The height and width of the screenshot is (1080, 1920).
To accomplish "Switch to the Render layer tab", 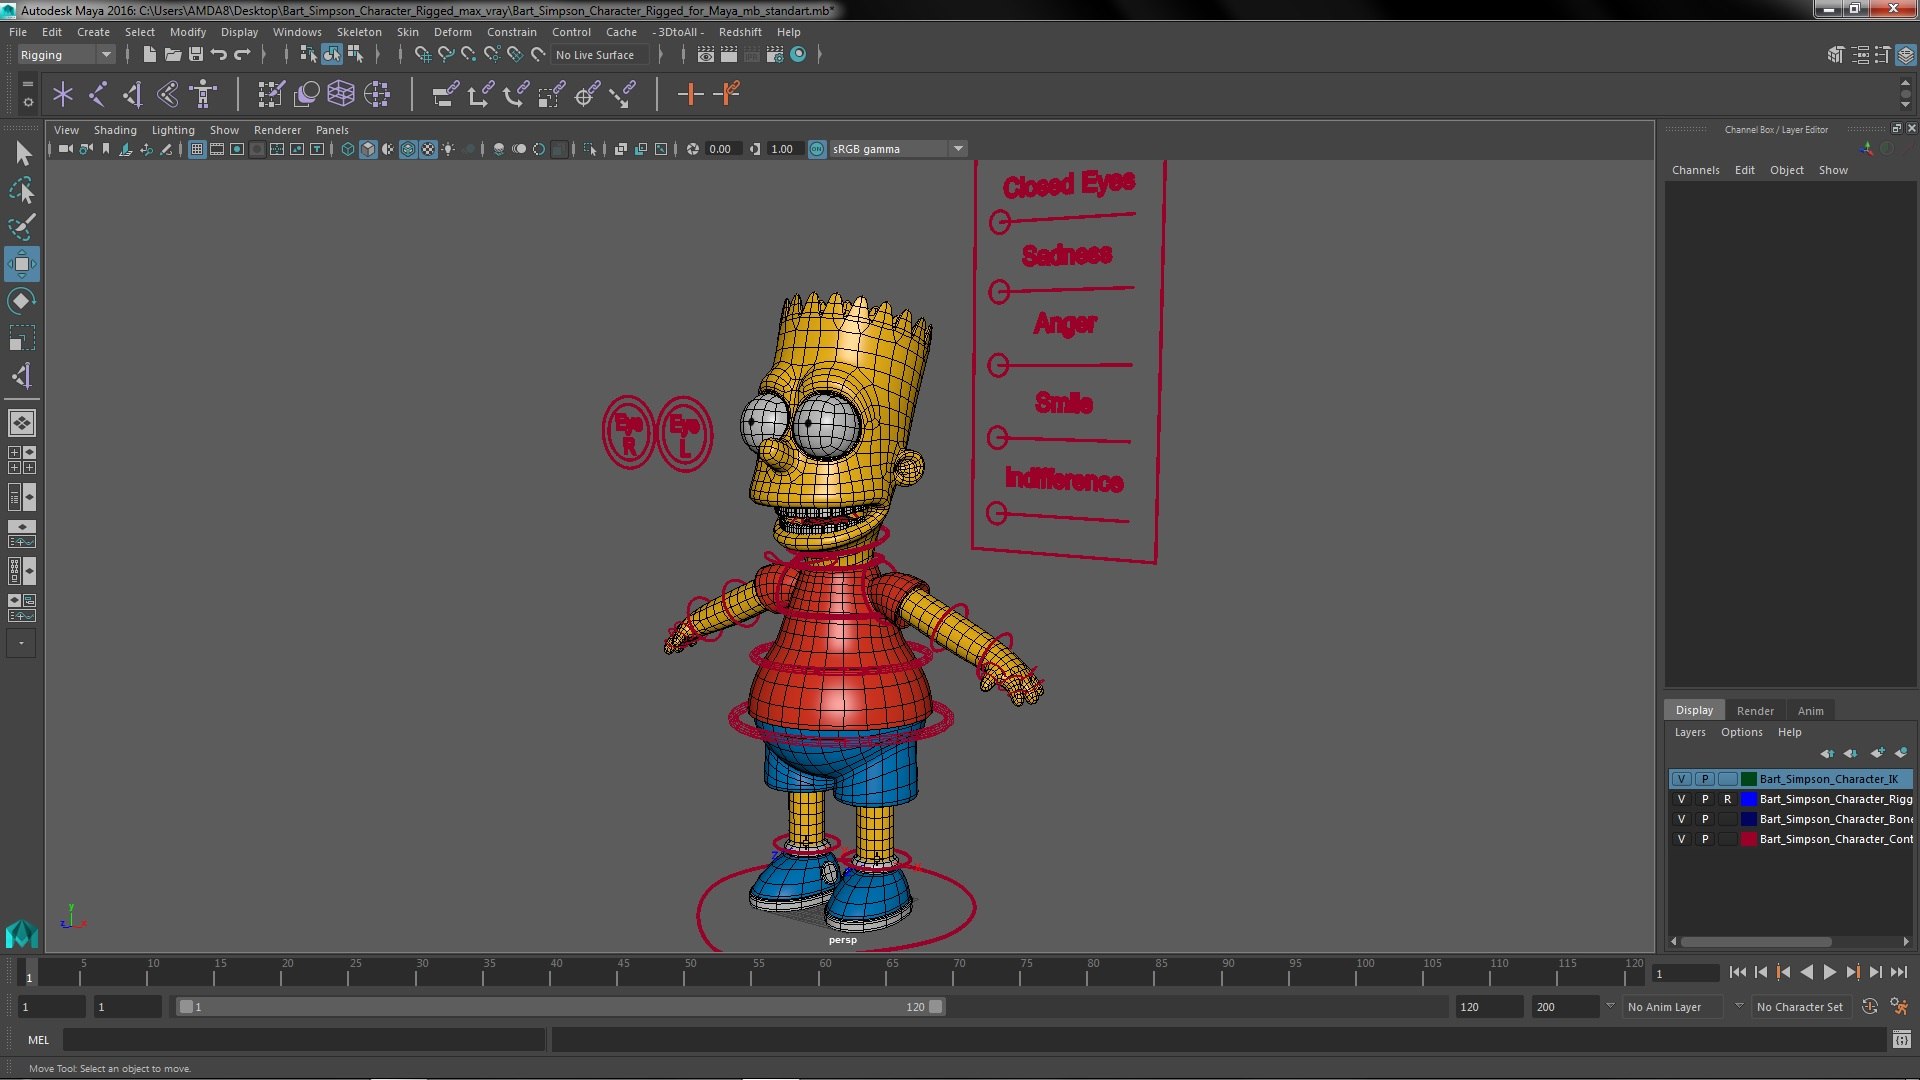I will click(x=1755, y=711).
